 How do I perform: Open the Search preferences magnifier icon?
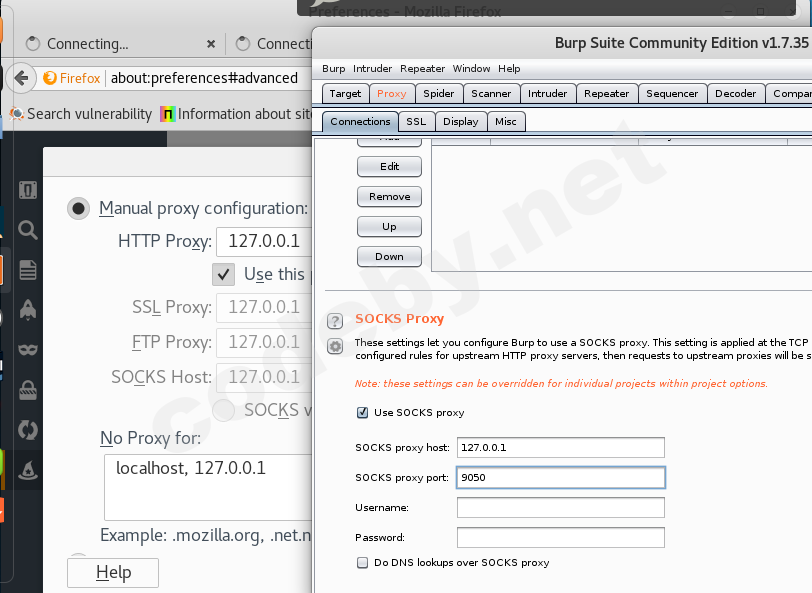click(28, 229)
